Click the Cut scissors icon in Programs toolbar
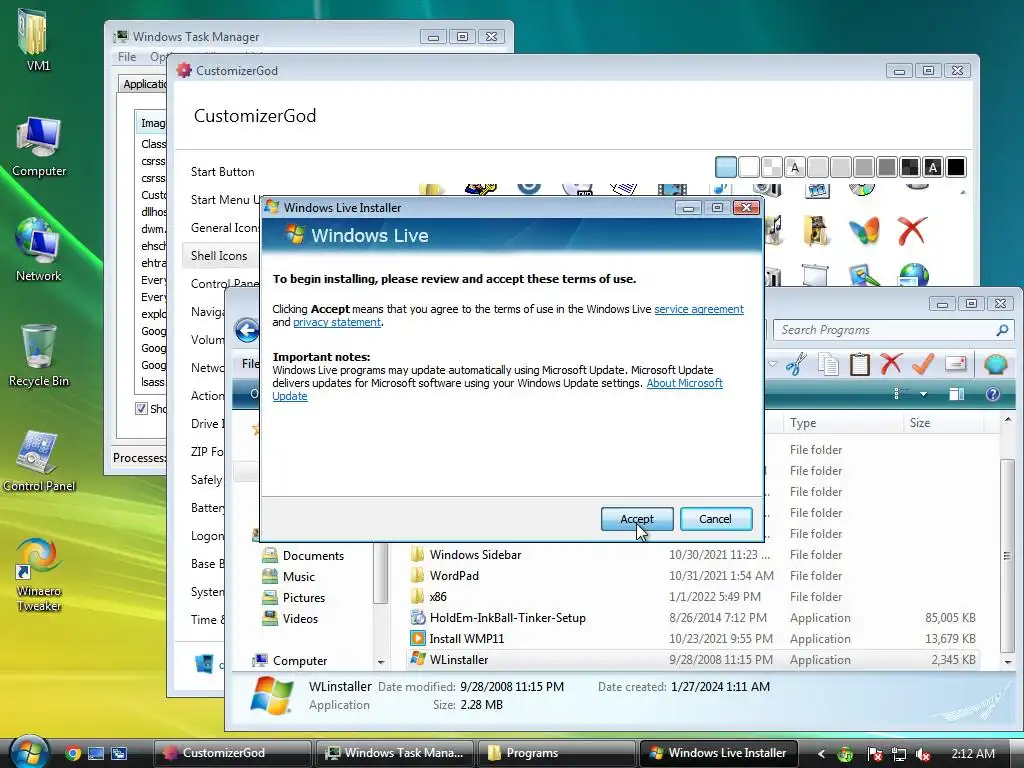 point(796,364)
